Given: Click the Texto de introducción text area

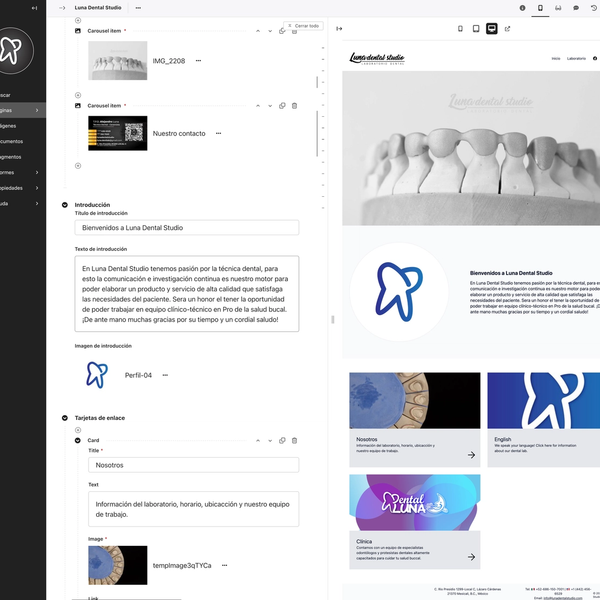Looking at the screenshot, I should point(187,293).
